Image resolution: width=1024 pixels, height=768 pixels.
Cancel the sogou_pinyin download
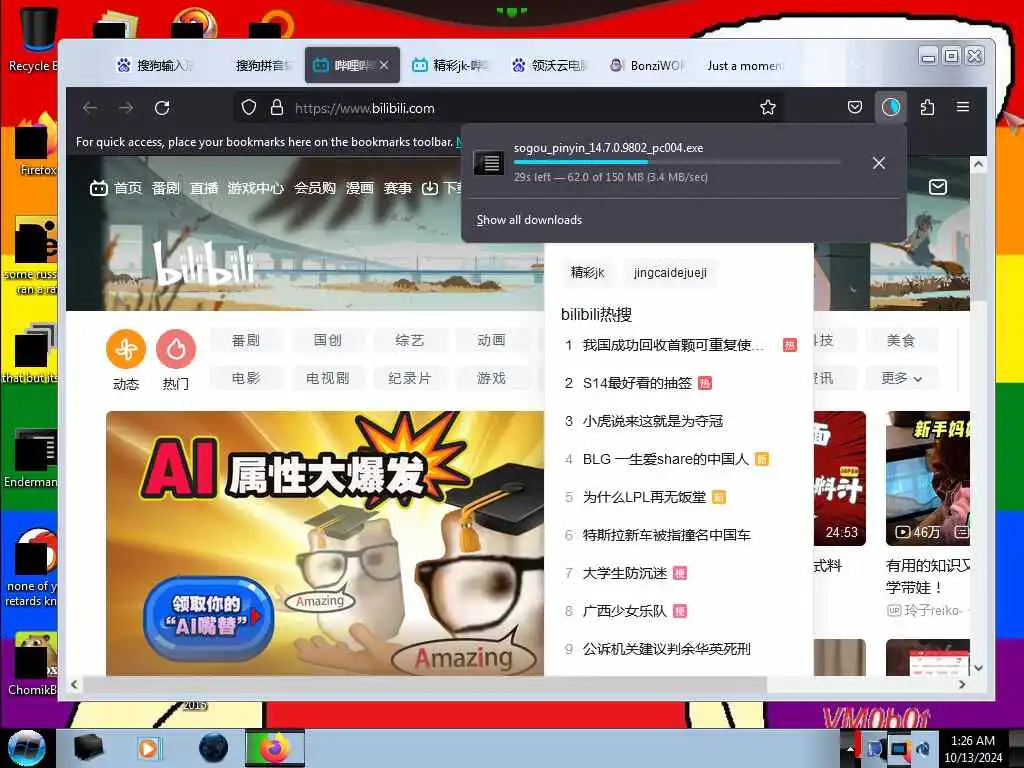pyautogui.click(x=879, y=163)
